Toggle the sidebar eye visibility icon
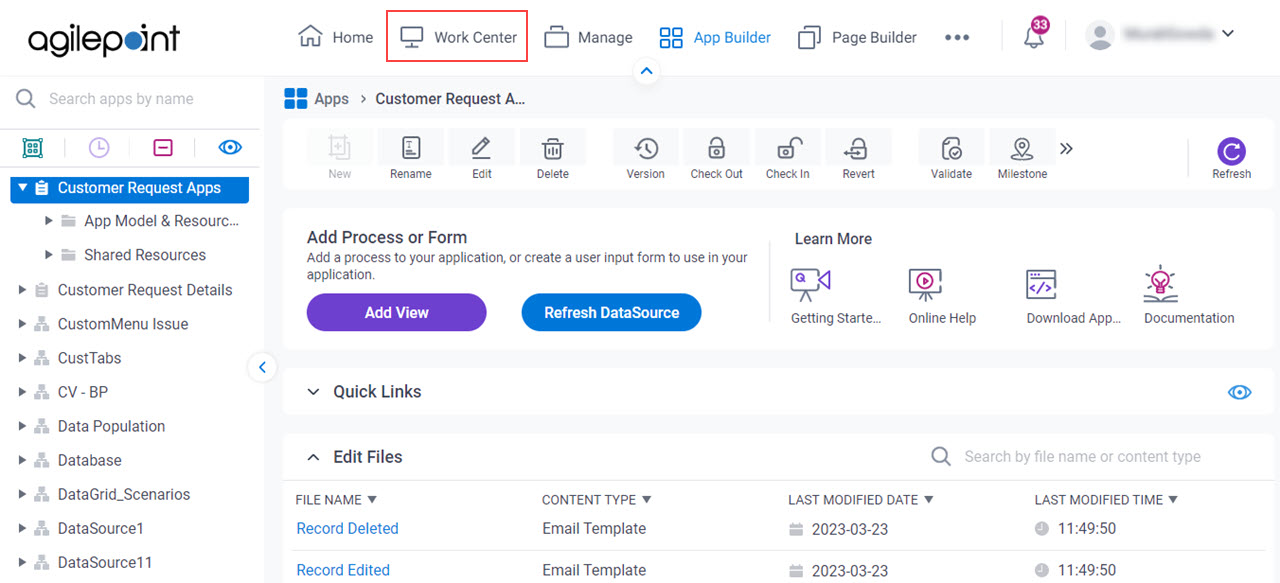Image resolution: width=1280 pixels, height=583 pixels. click(x=231, y=147)
